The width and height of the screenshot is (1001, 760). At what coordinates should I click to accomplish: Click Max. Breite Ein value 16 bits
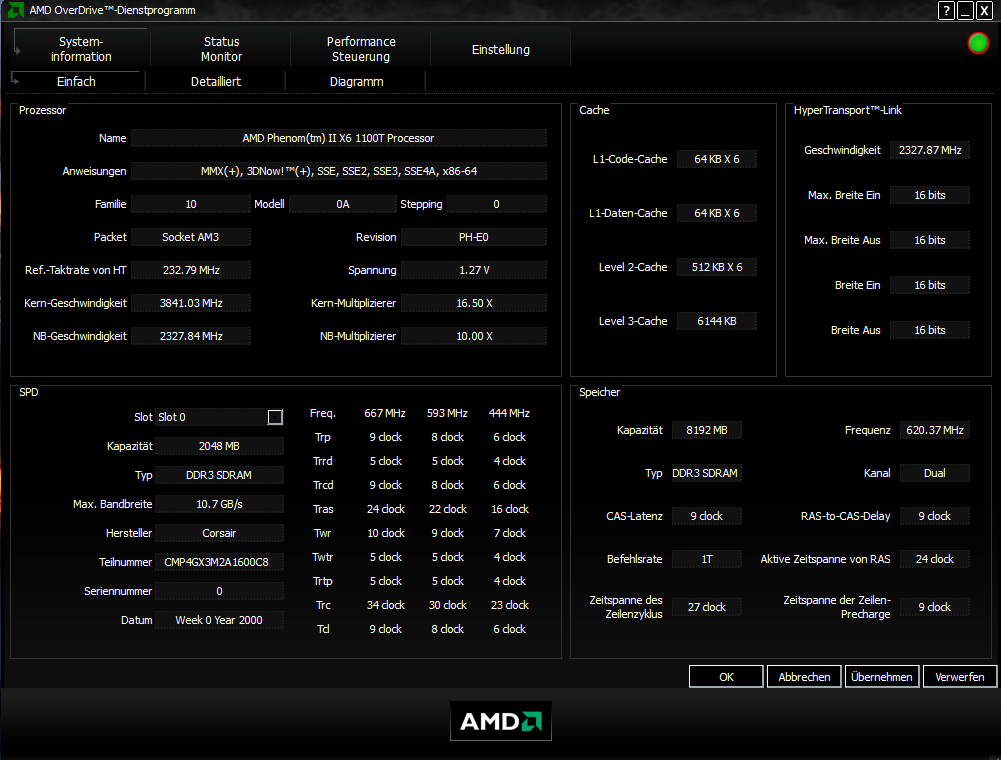(930, 195)
